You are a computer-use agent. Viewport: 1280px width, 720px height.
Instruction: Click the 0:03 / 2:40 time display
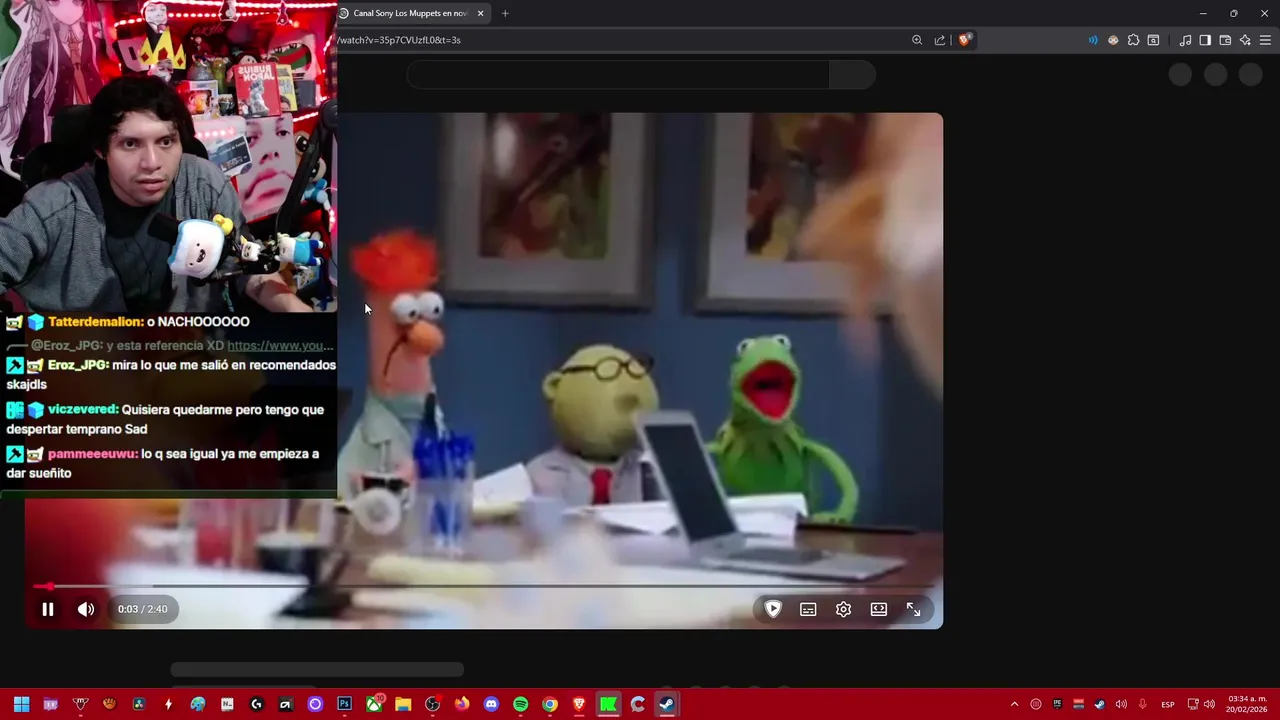pyautogui.click(x=142, y=609)
